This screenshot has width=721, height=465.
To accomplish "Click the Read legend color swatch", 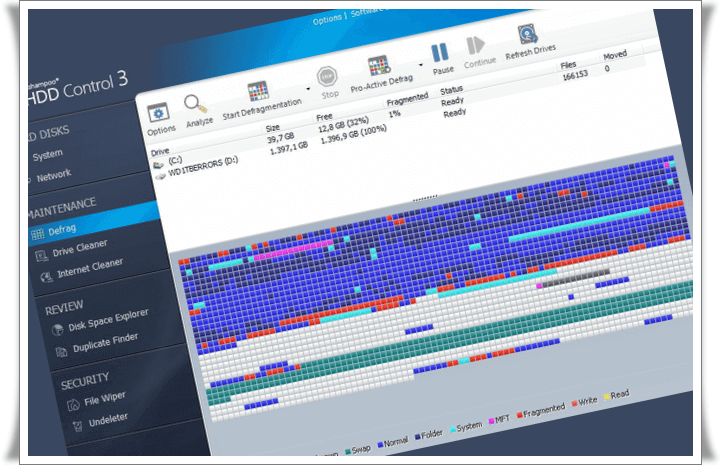I will point(607,396).
